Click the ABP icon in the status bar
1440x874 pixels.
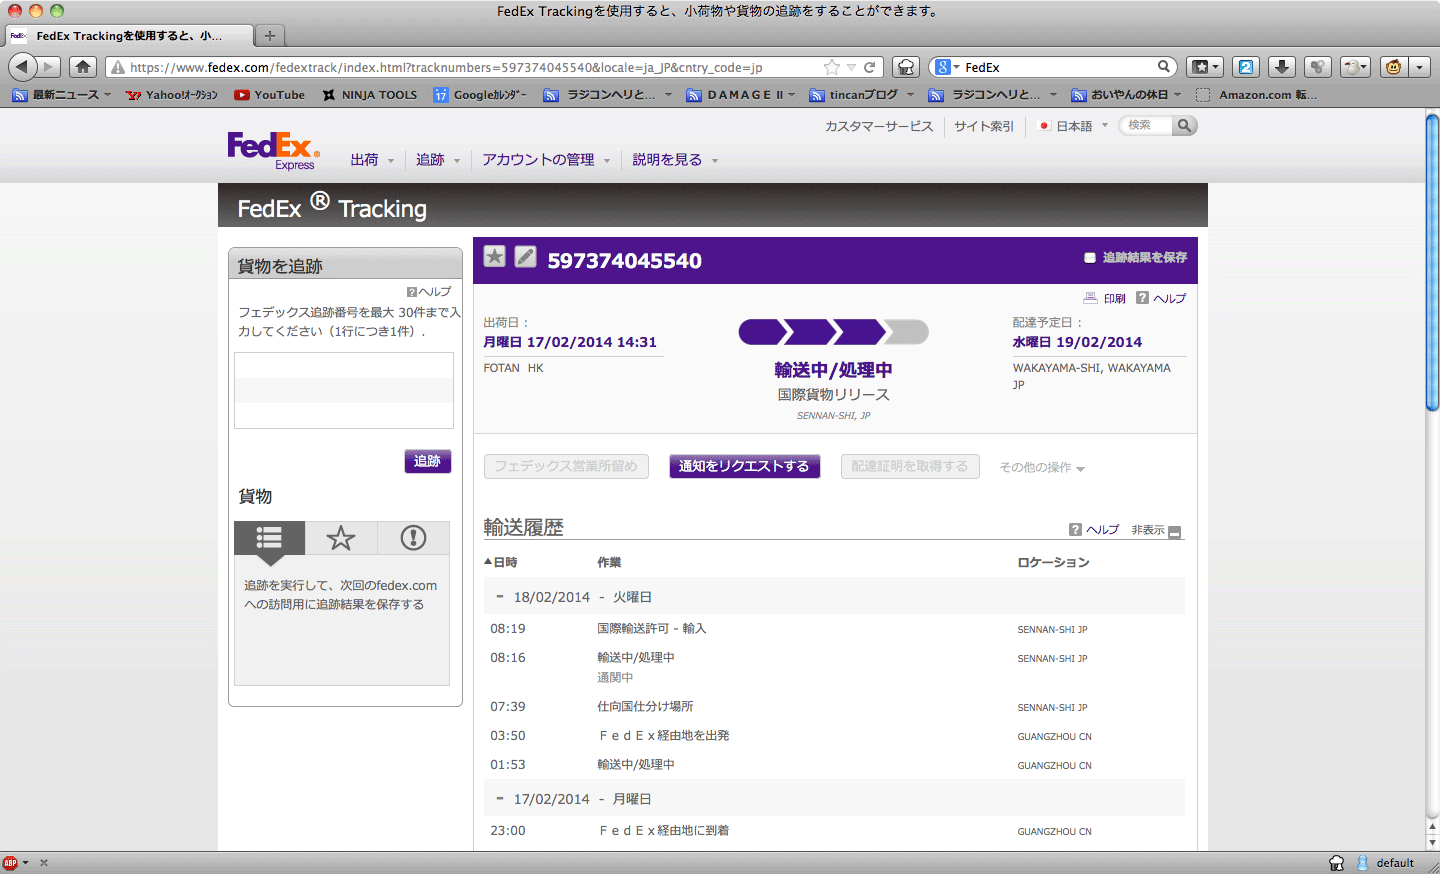point(10,863)
